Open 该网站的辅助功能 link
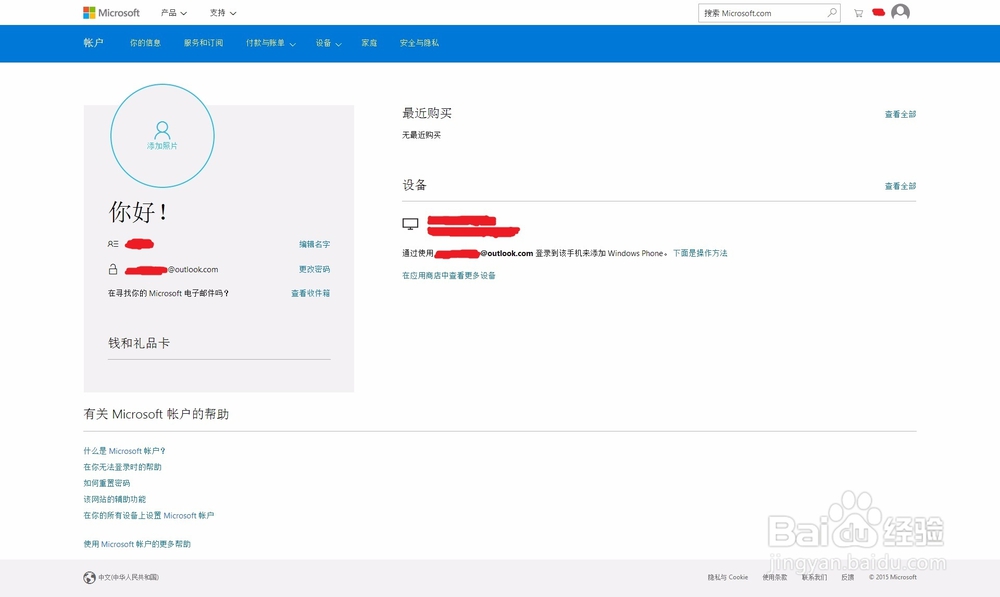The width and height of the screenshot is (1000, 597). [115, 499]
